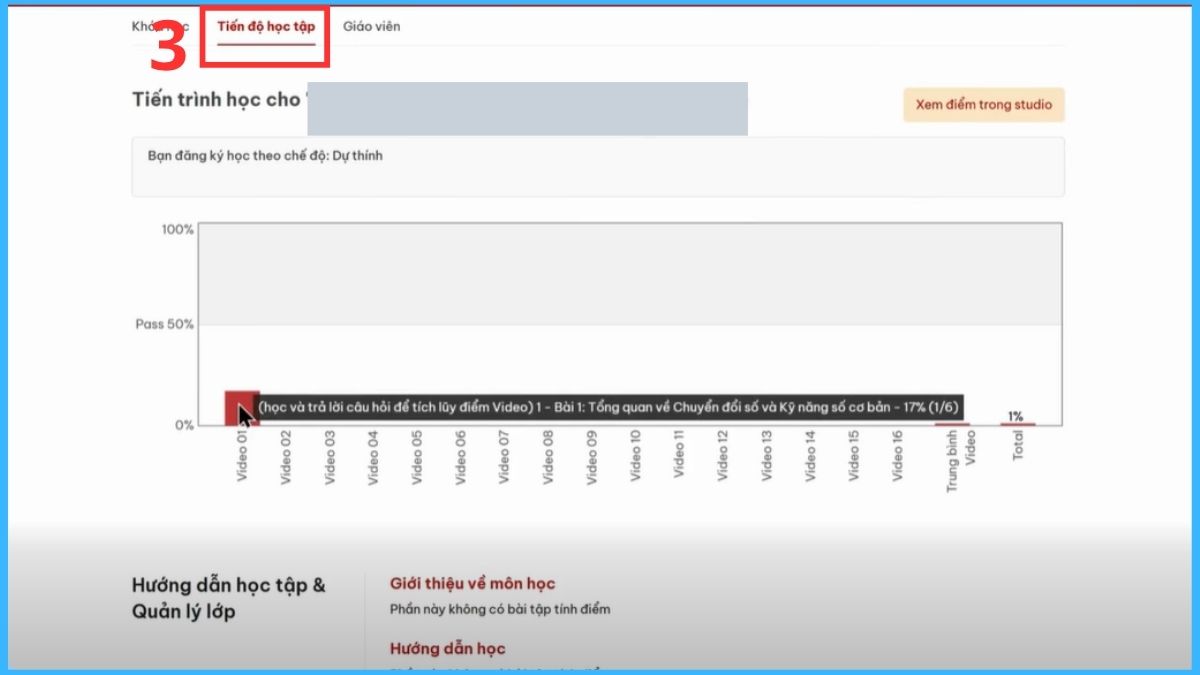Click the Video 16 axis label
The image size is (1200, 675).
pos(898,457)
